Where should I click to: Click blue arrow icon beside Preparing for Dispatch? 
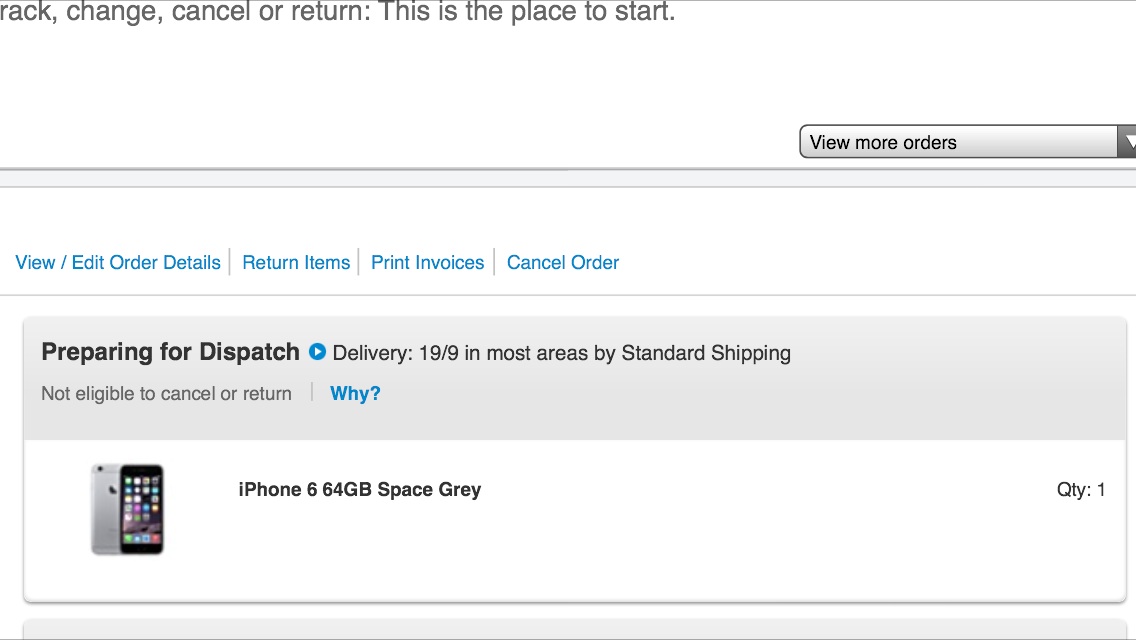(317, 352)
